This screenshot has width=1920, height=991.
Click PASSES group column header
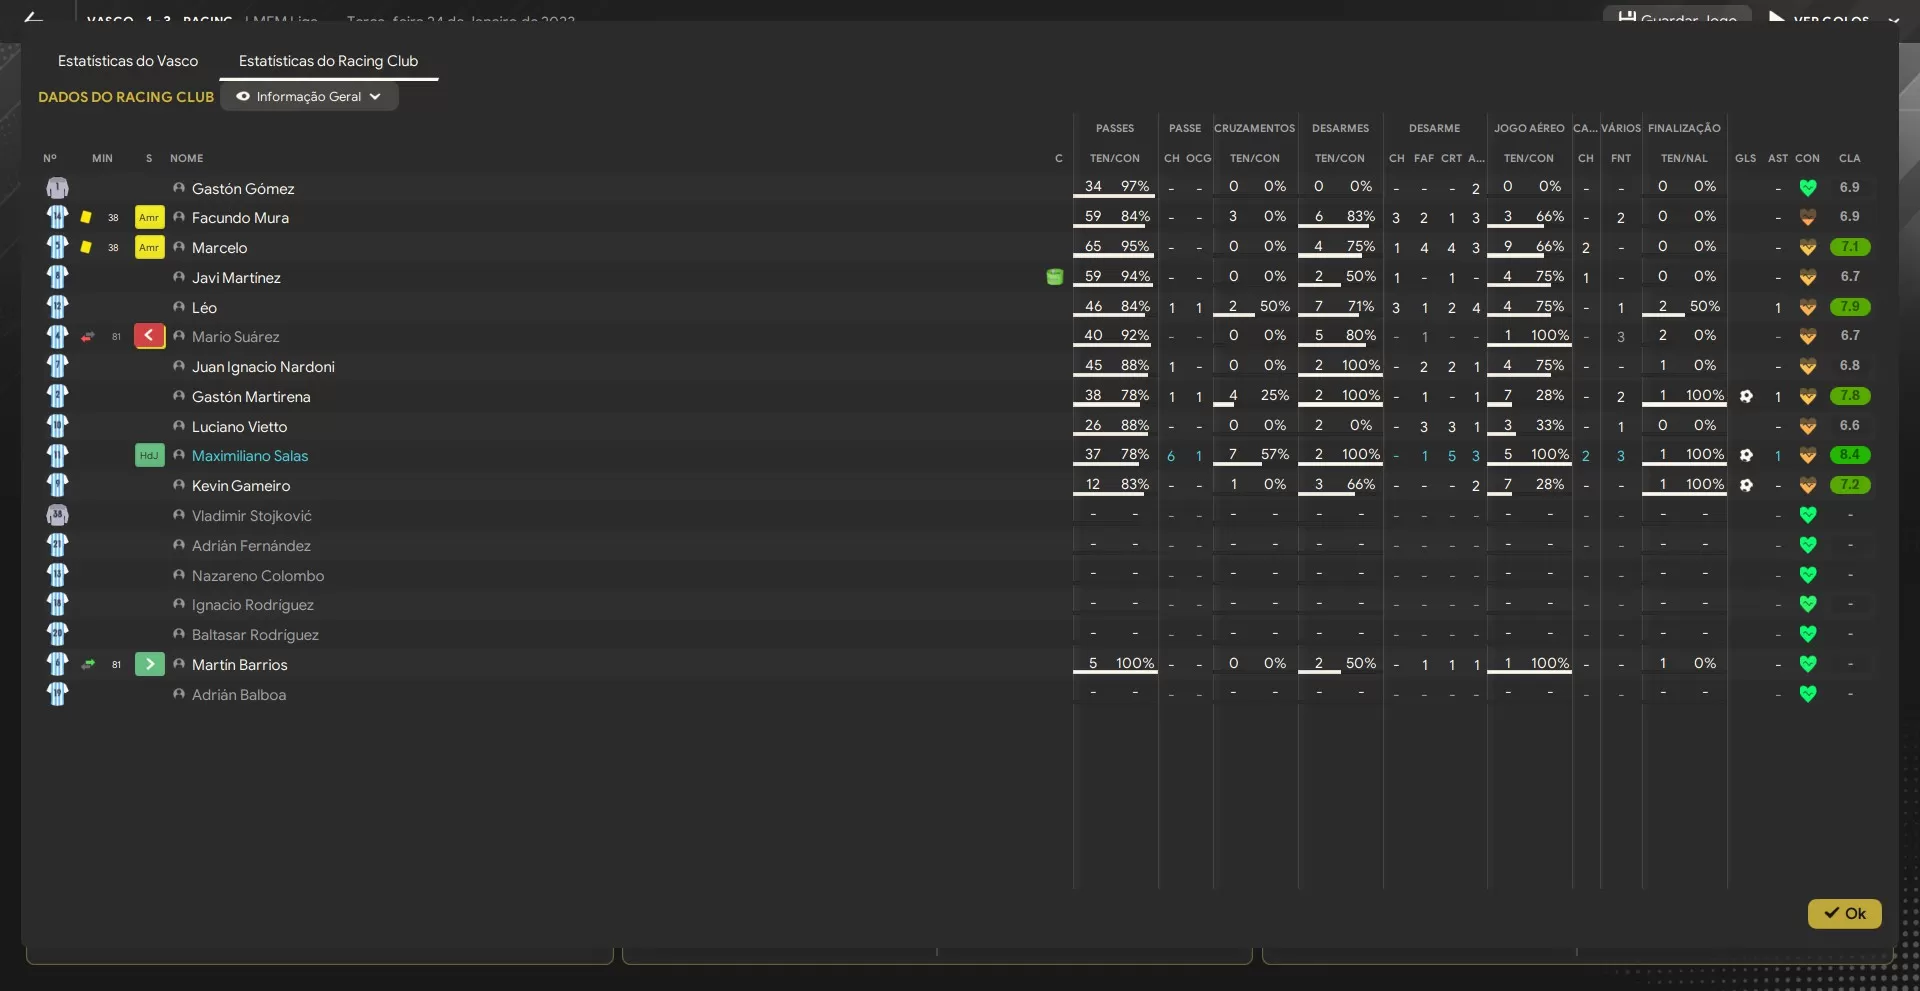pyautogui.click(x=1115, y=128)
